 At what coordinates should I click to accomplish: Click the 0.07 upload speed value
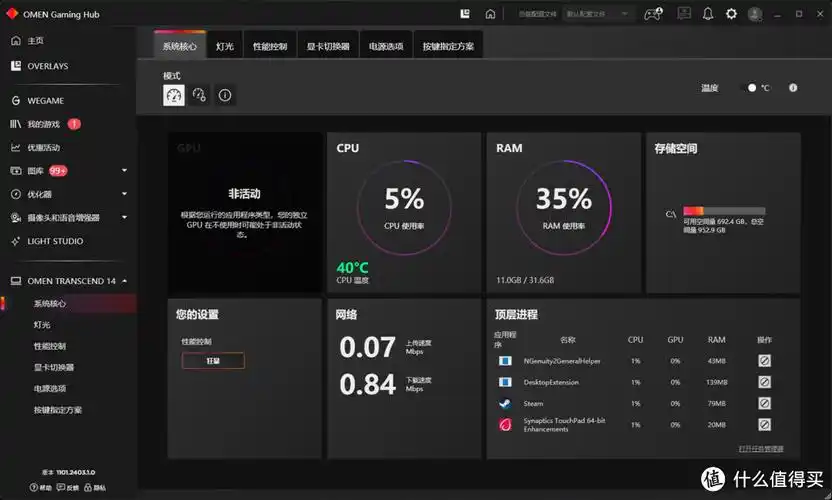[367, 347]
